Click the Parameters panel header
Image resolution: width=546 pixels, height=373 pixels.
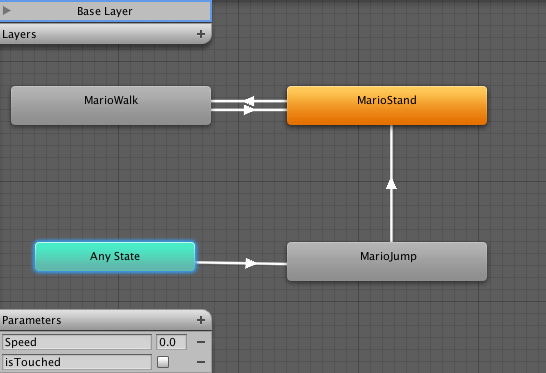coord(105,320)
